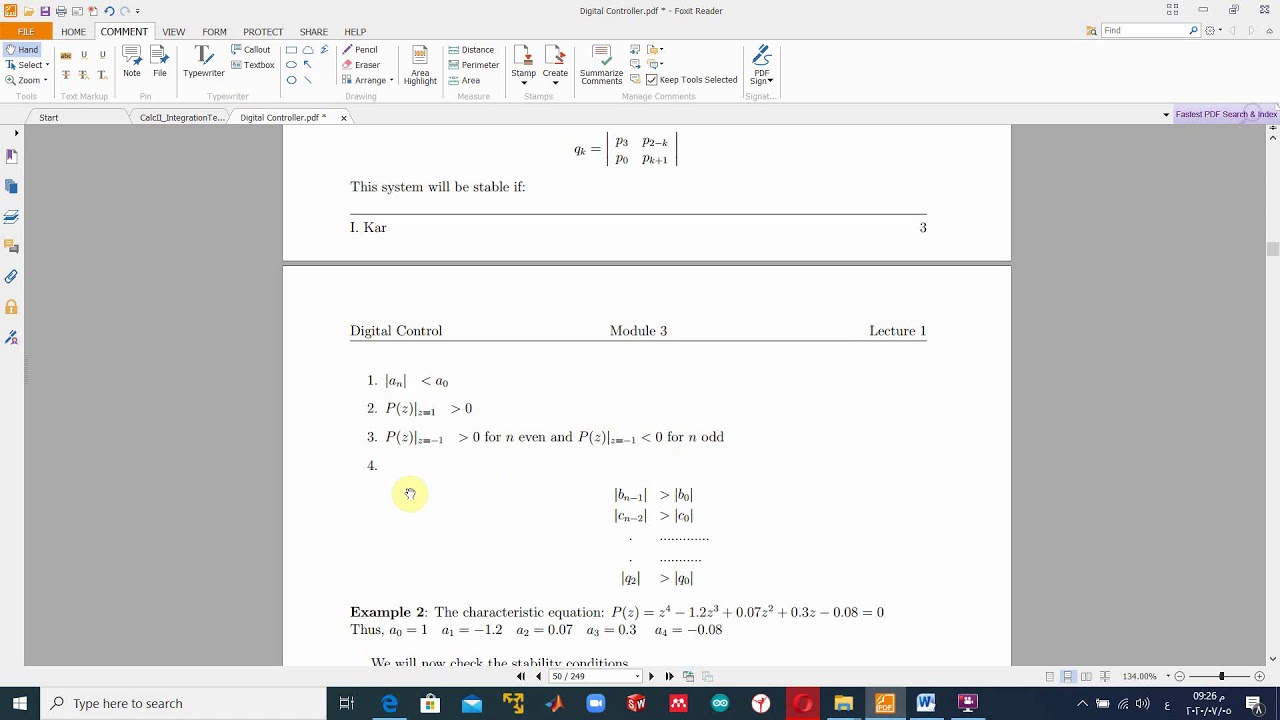The height and width of the screenshot is (720, 1280).
Task: Select the Area Highlight tool
Action: click(420, 65)
